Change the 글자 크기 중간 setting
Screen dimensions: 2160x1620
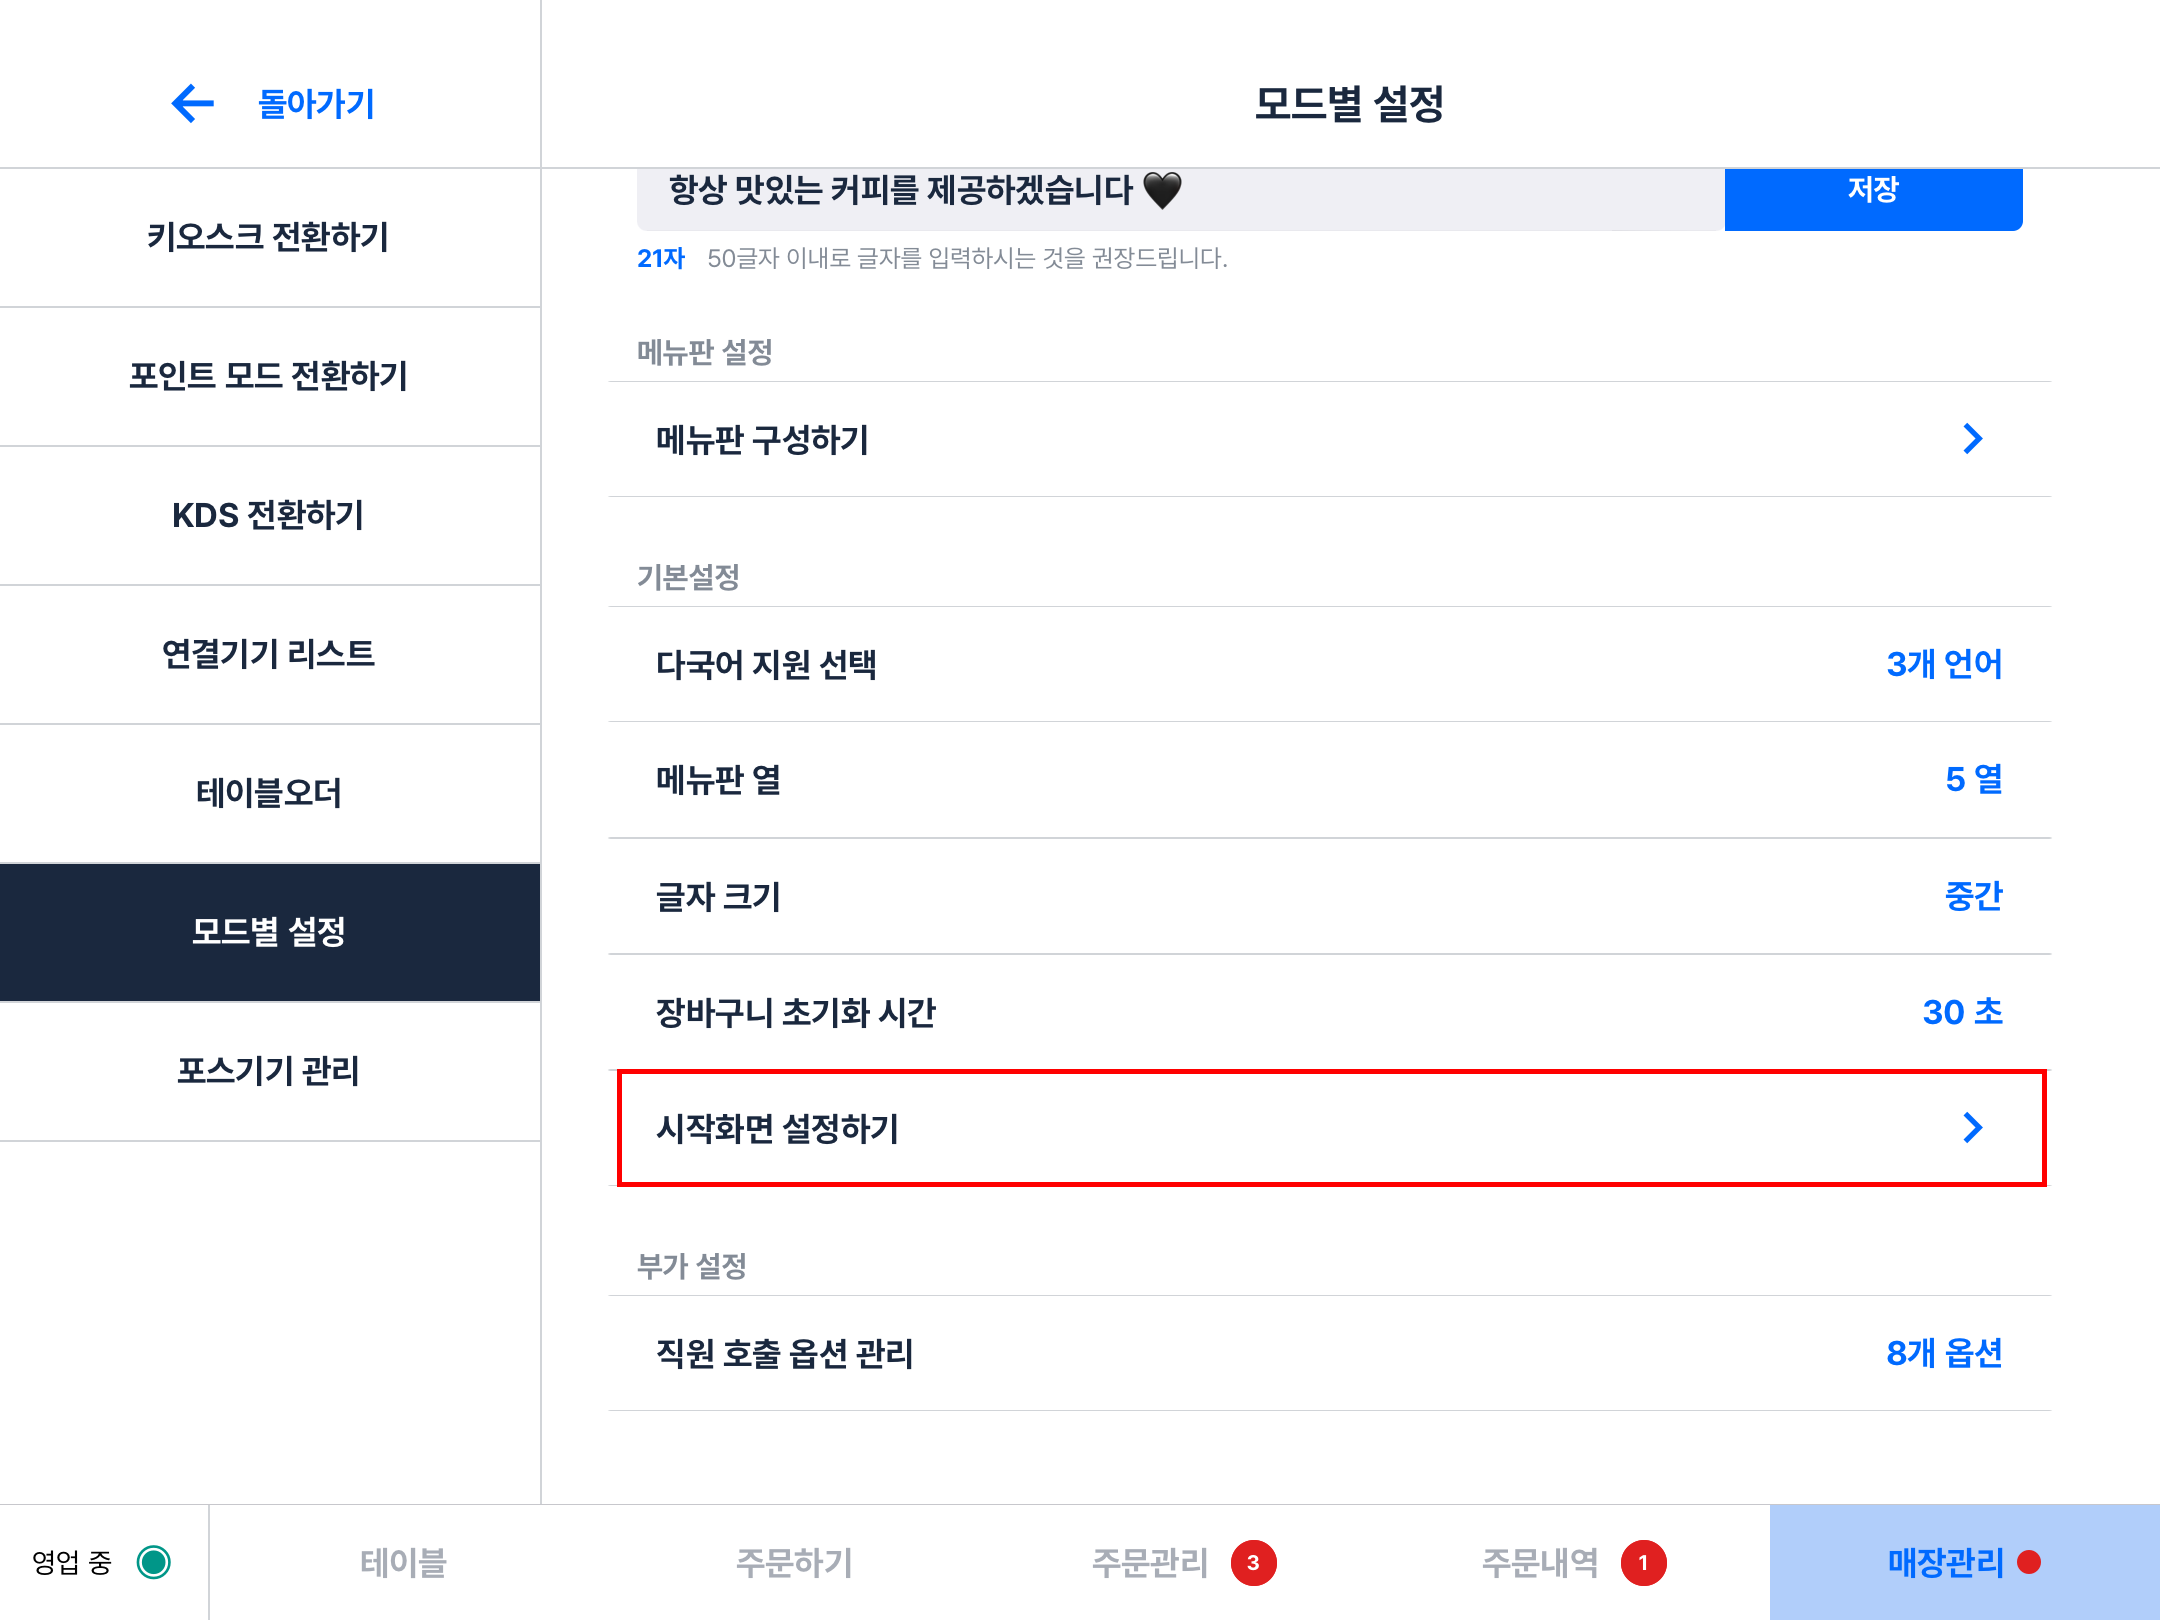click(1973, 896)
